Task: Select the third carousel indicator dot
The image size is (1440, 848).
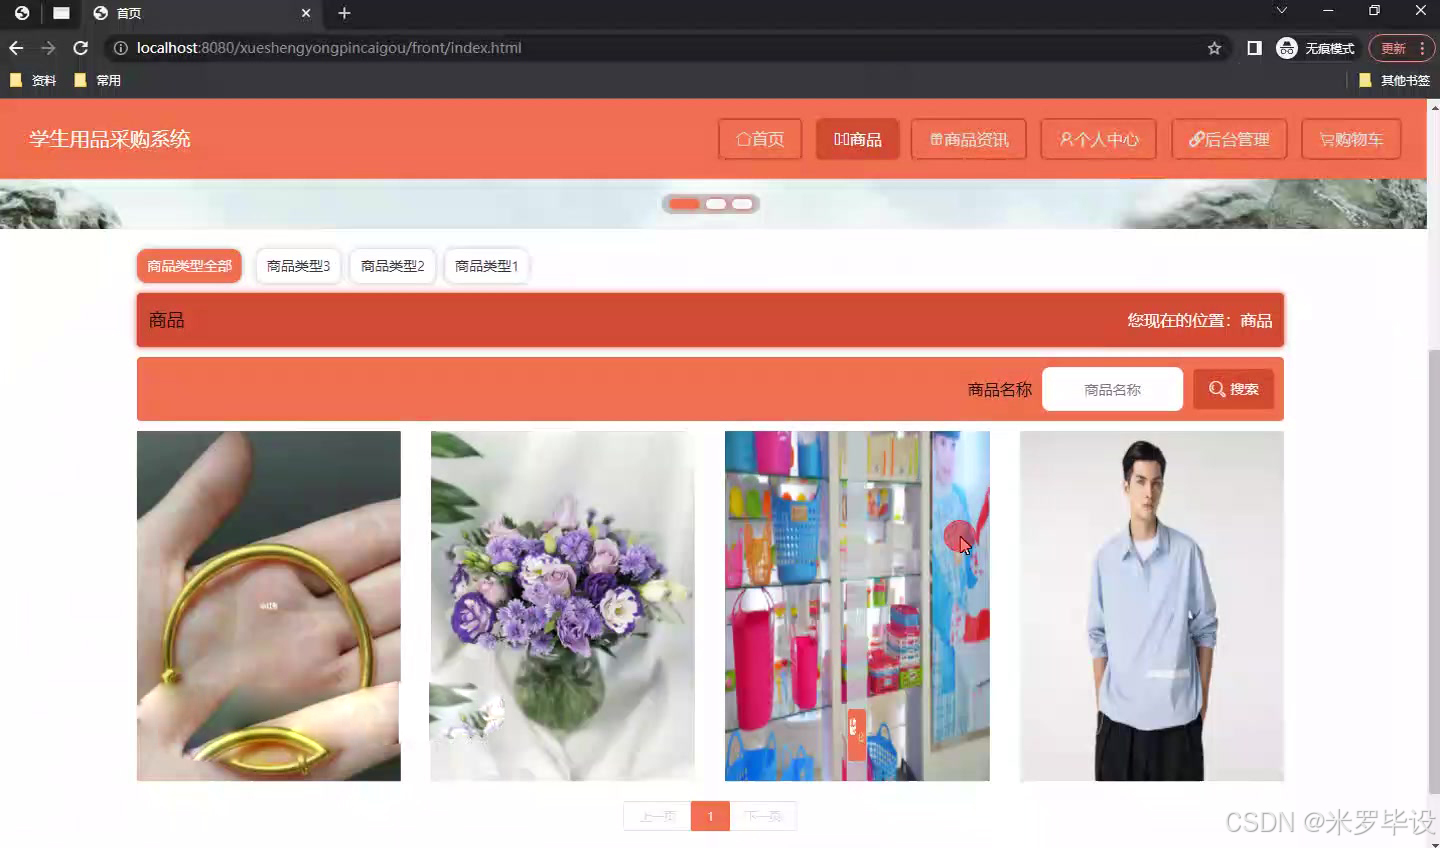Action: tap(742, 204)
